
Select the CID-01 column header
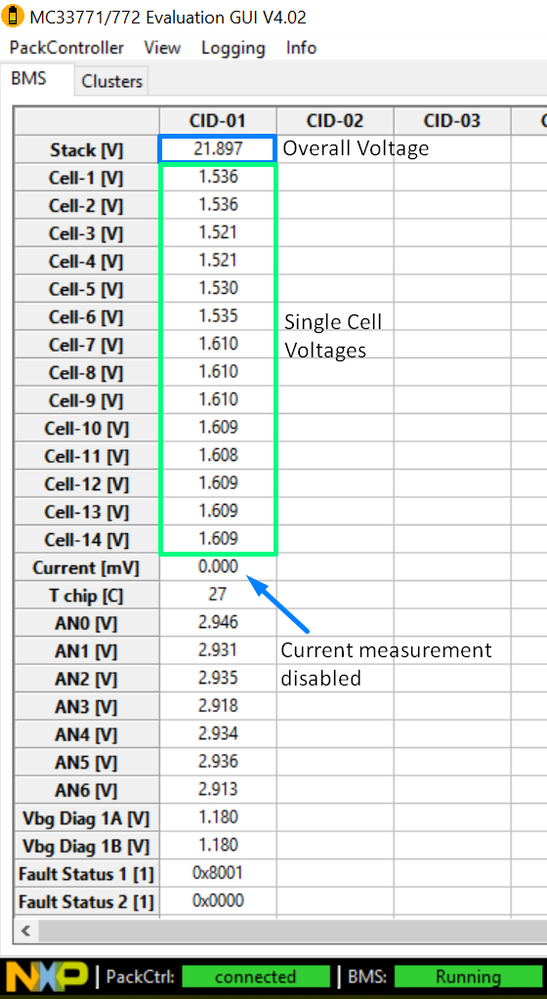(218, 121)
